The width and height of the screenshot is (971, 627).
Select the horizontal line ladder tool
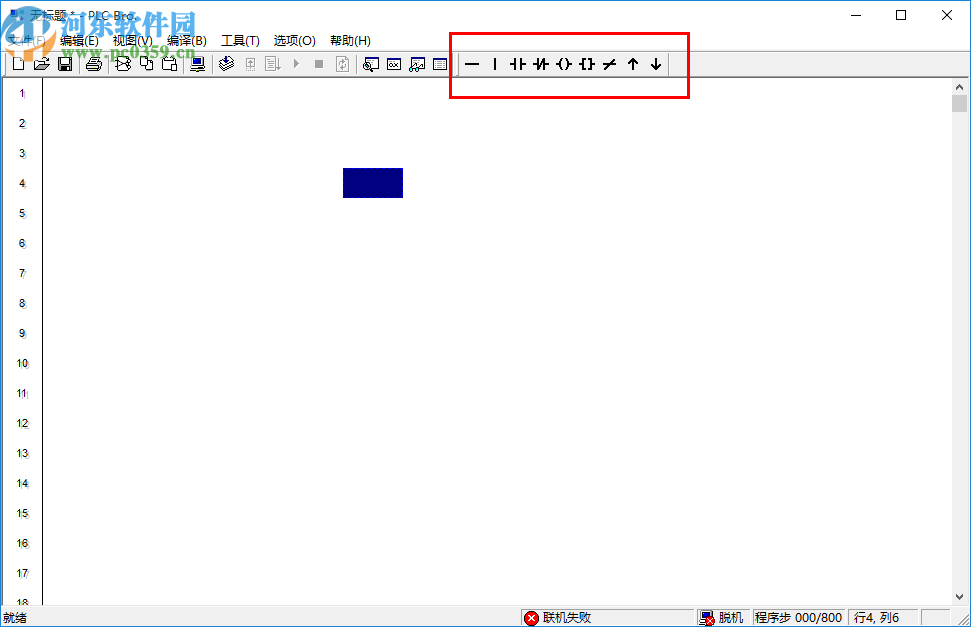point(473,64)
